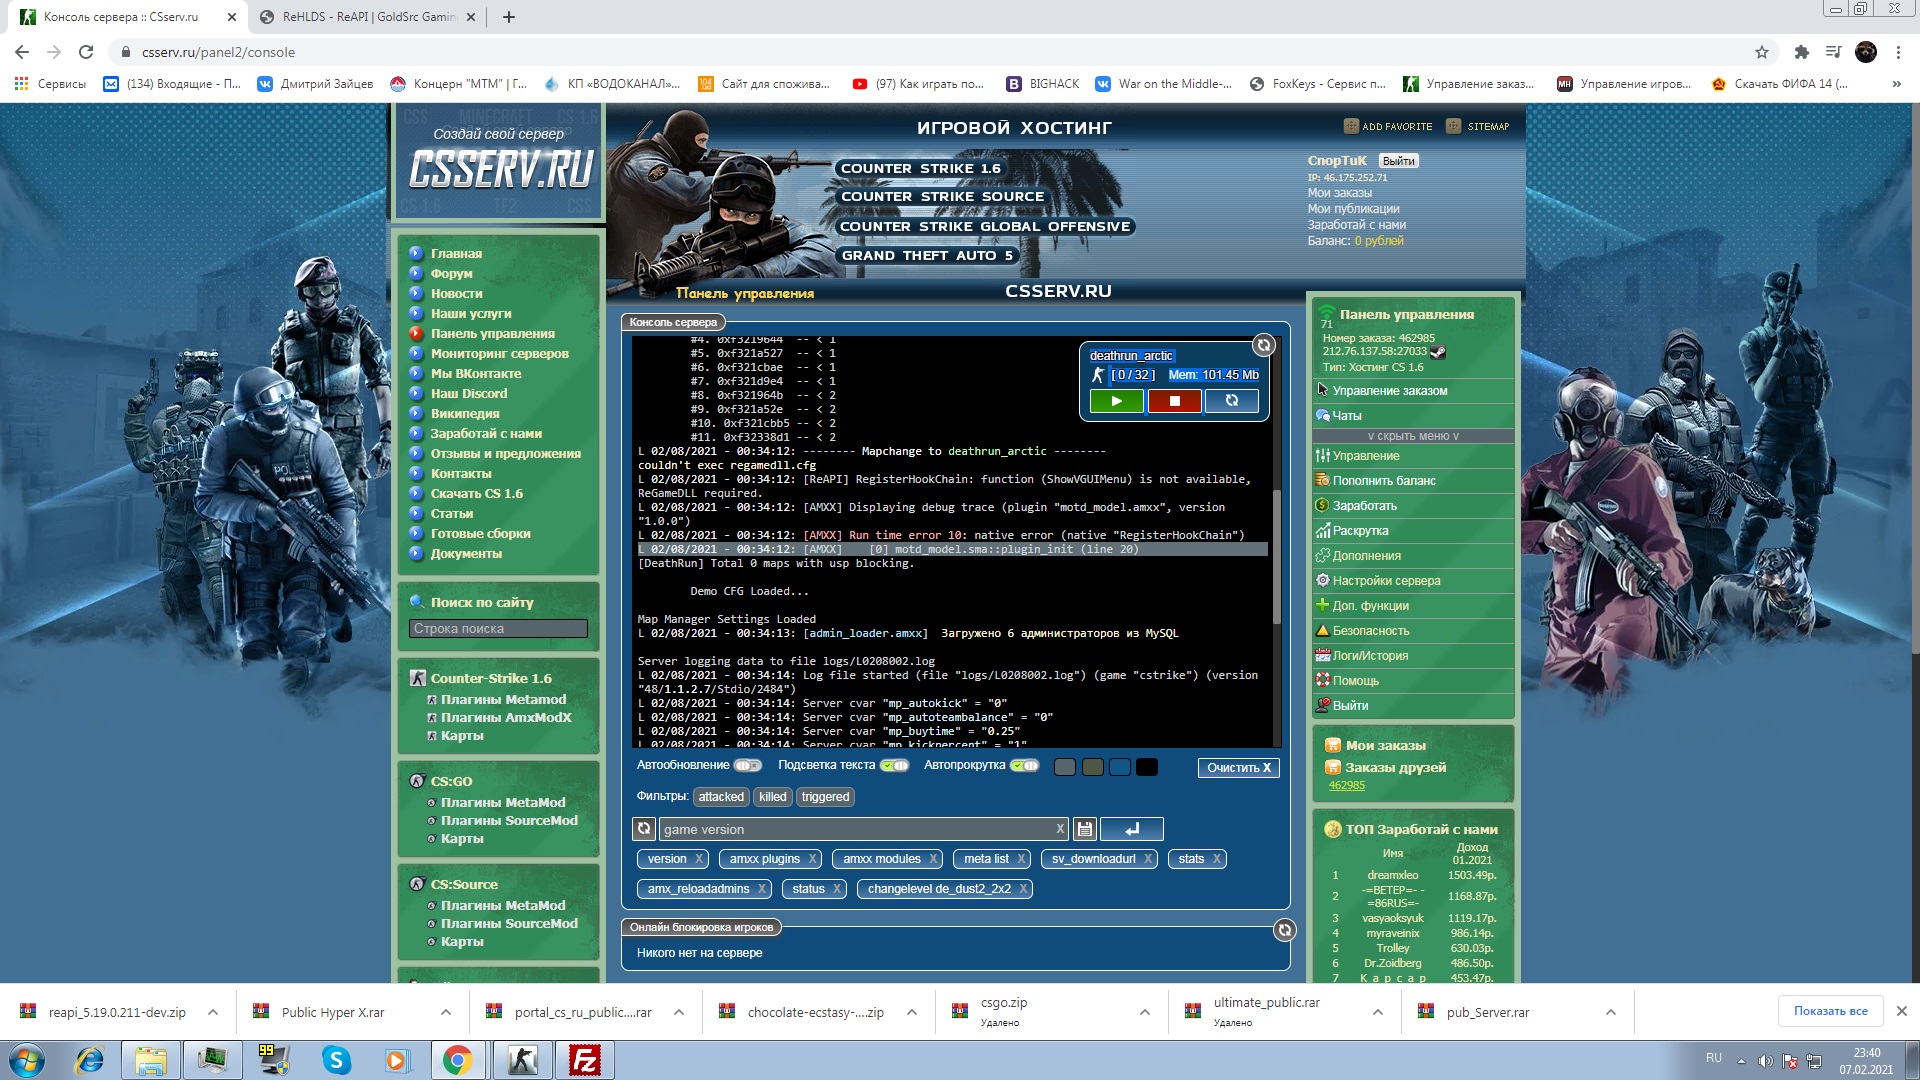The width and height of the screenshot is (1920, 1080).
Task: Run the saved 'version' command
Action: (x=667, y=859)
